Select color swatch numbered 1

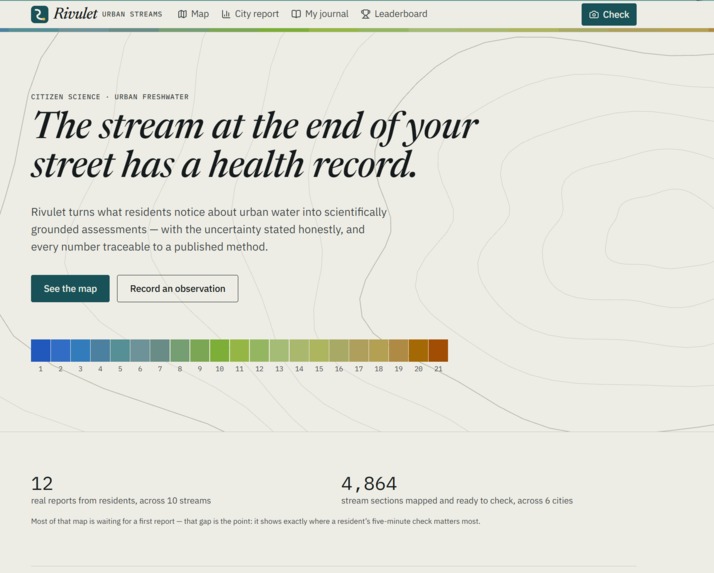point(41,350)
